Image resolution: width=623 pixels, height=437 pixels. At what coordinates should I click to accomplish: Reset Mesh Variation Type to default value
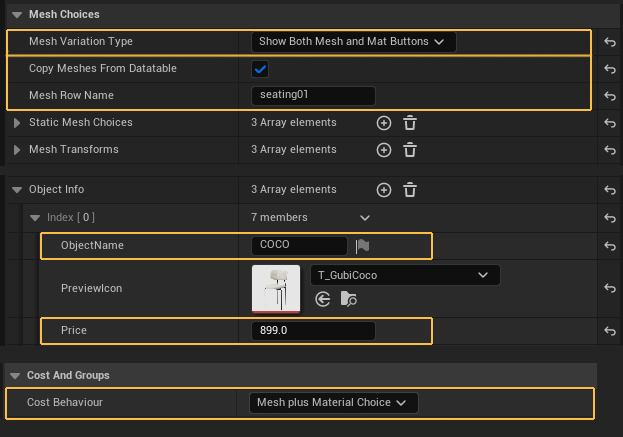coord(609,42)
